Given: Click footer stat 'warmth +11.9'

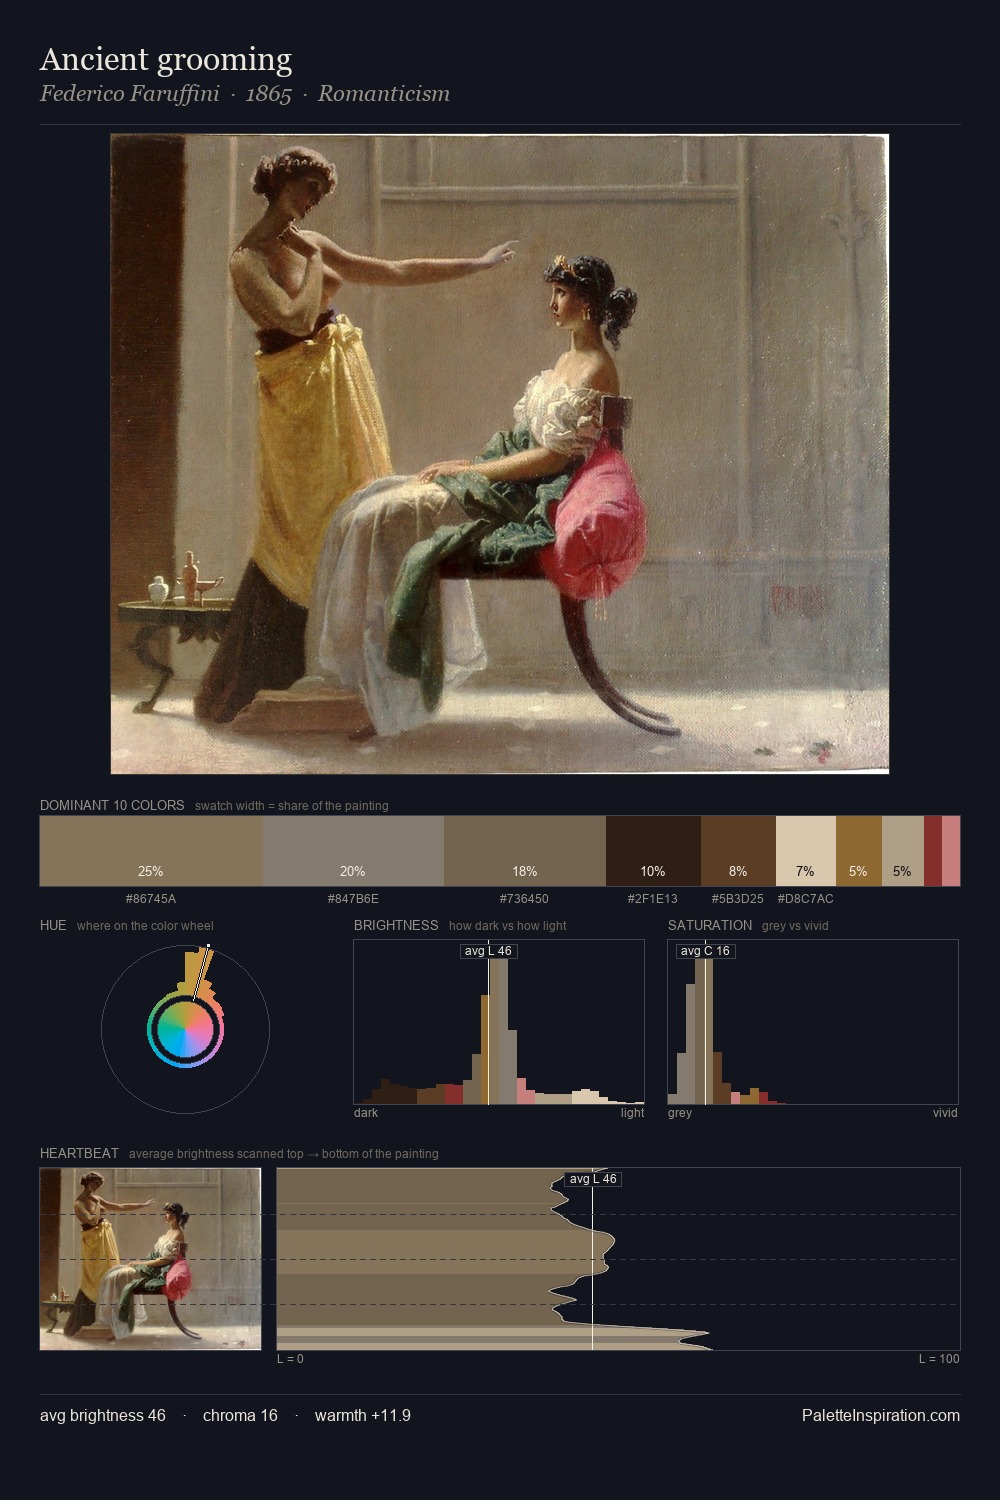Looking at the screenshot, I should coord(363,1415).
